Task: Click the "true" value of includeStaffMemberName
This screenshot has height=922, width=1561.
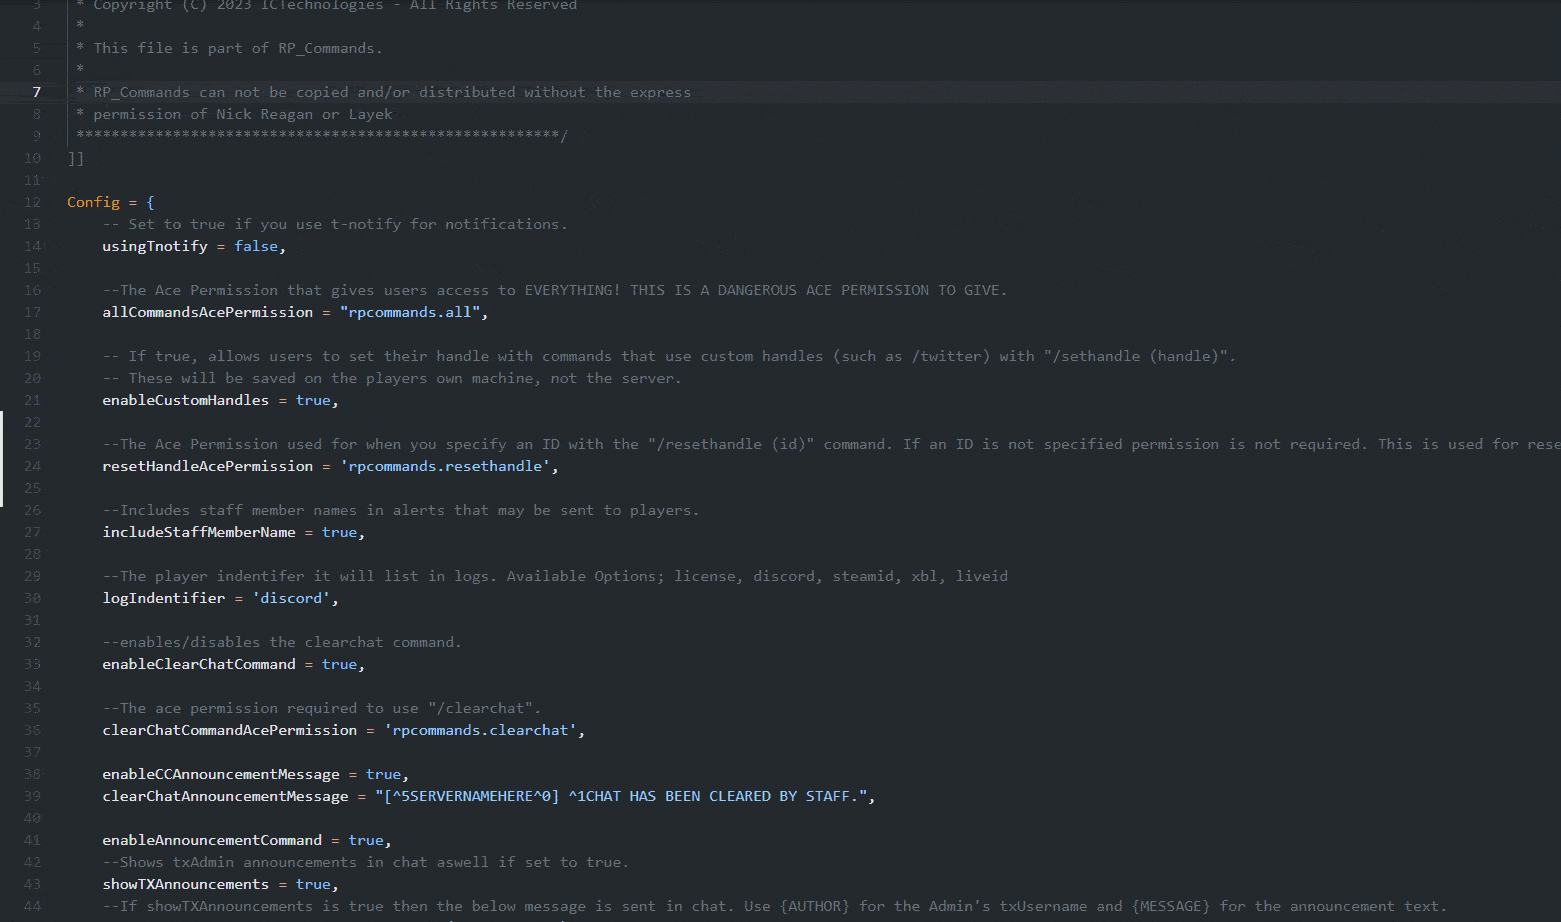Action: tap(340, 532)
